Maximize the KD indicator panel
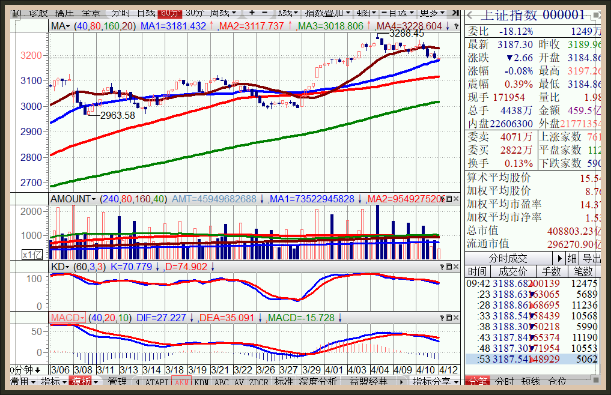The height and width of the screenshot is (395, 611). click(x=449, y=267)
